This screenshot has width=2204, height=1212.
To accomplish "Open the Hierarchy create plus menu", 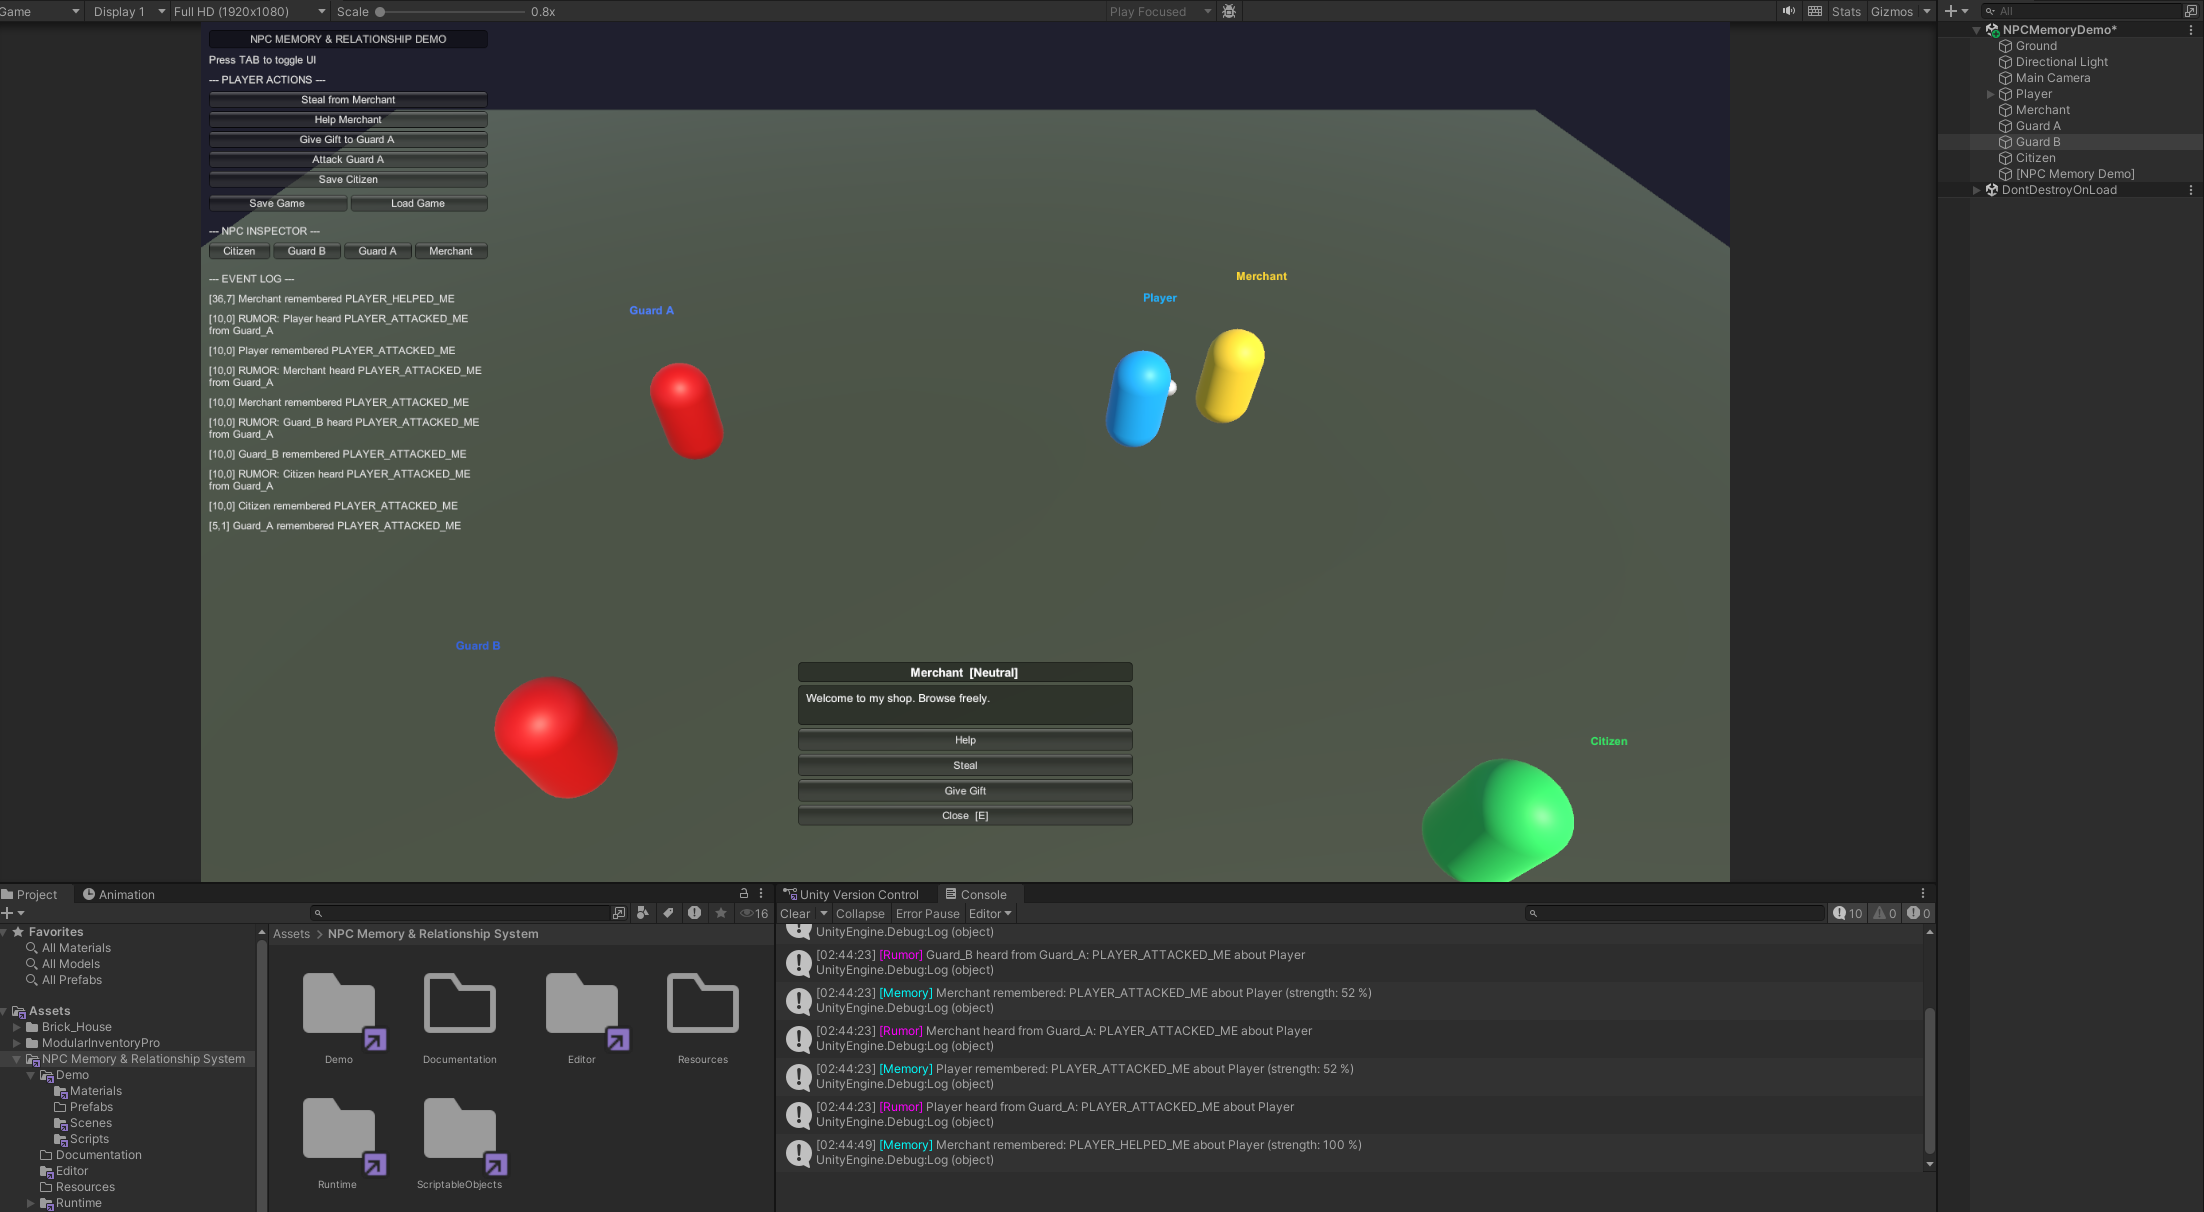I will [1956, 11].
